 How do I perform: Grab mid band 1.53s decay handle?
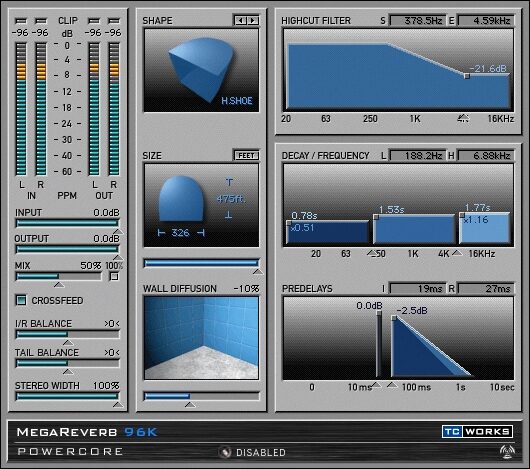(x=376, y=217)
